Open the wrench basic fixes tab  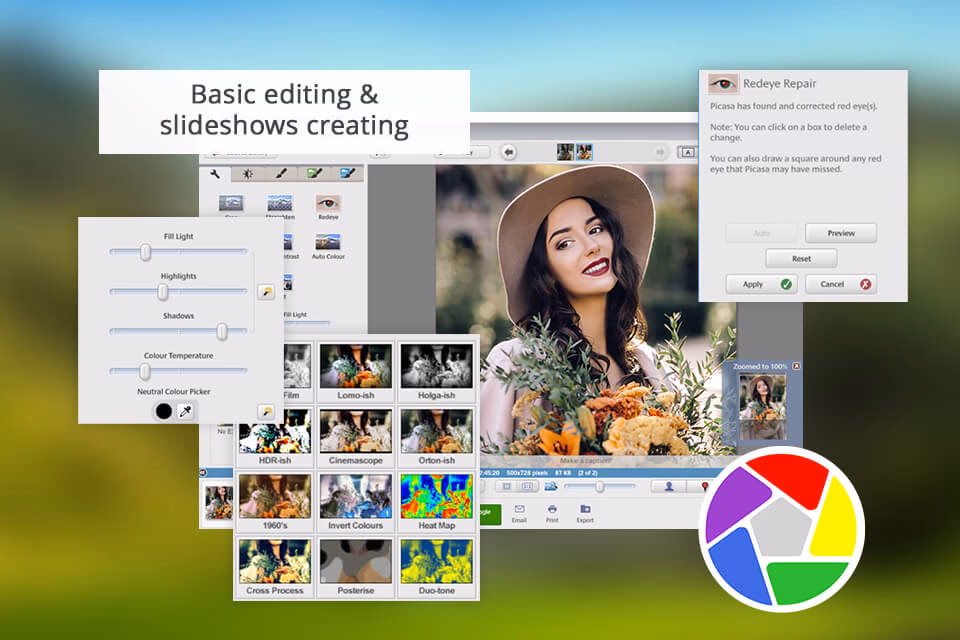213,173
